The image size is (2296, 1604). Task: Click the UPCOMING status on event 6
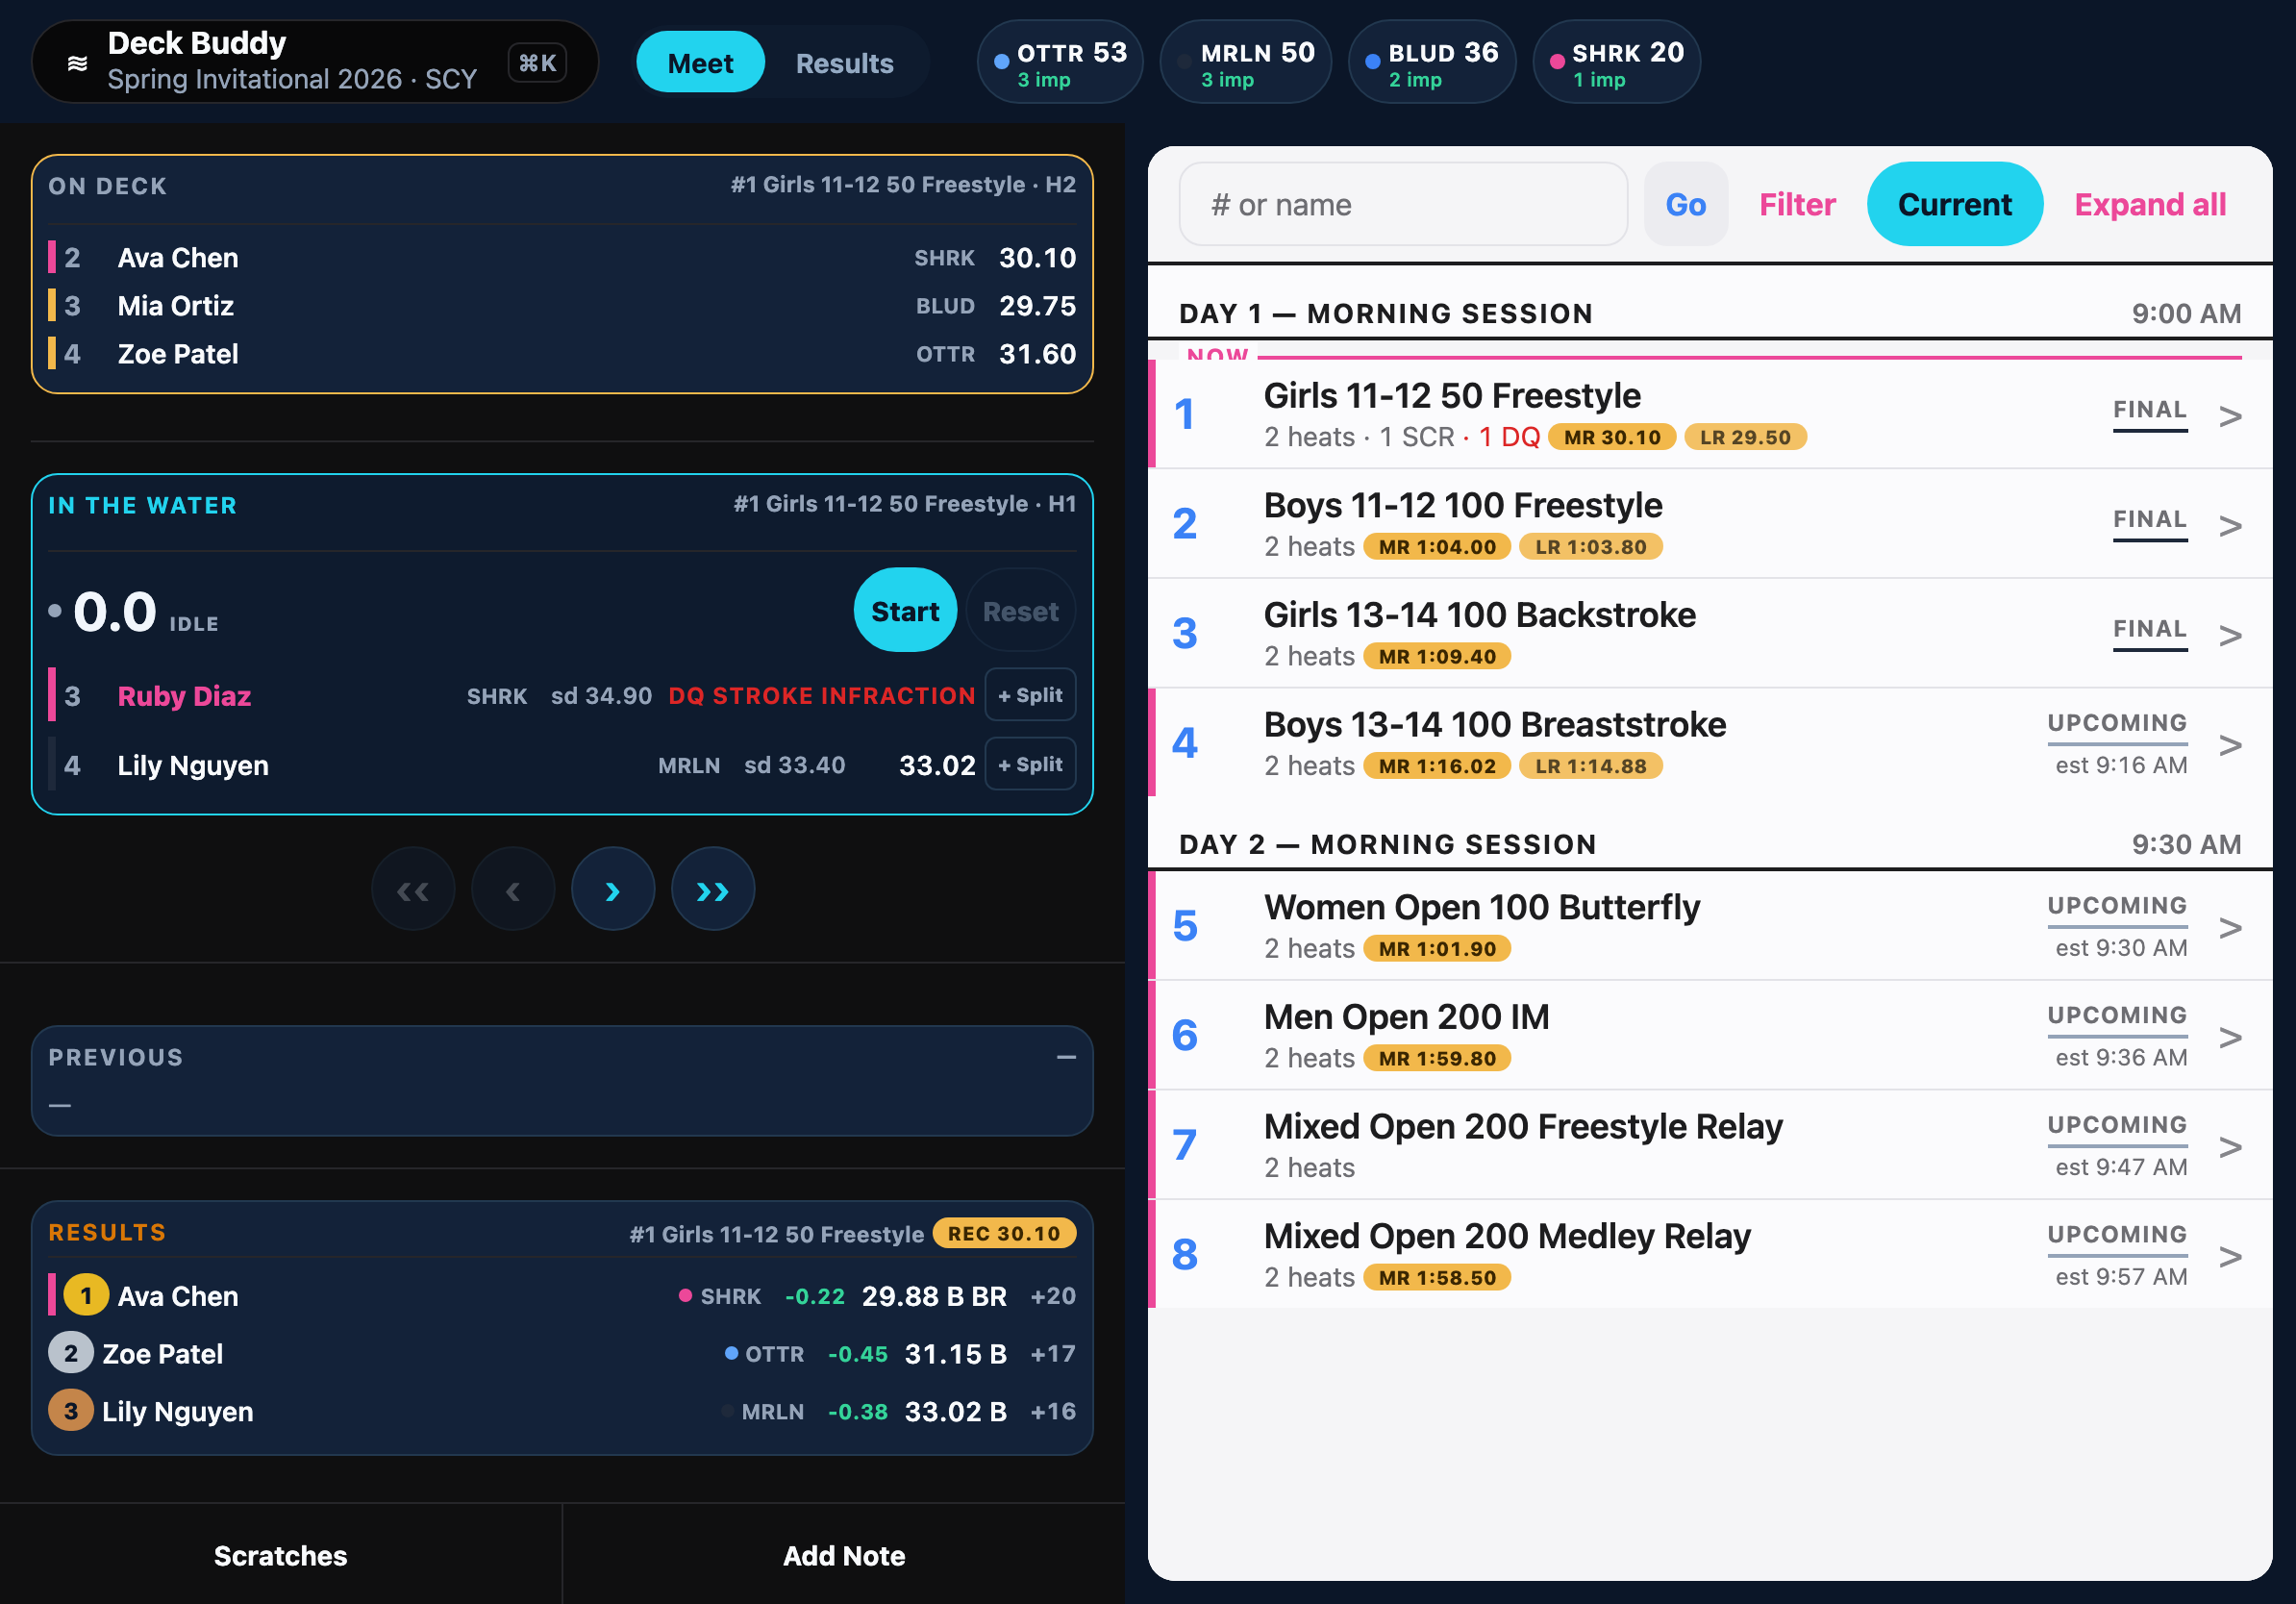tap(2116, 1016)
